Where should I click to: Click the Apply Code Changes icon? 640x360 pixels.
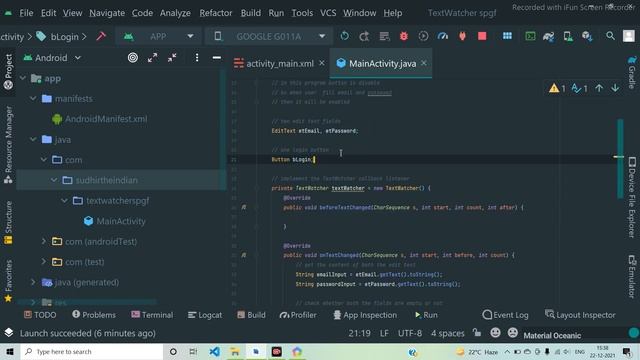click(384, 36)
